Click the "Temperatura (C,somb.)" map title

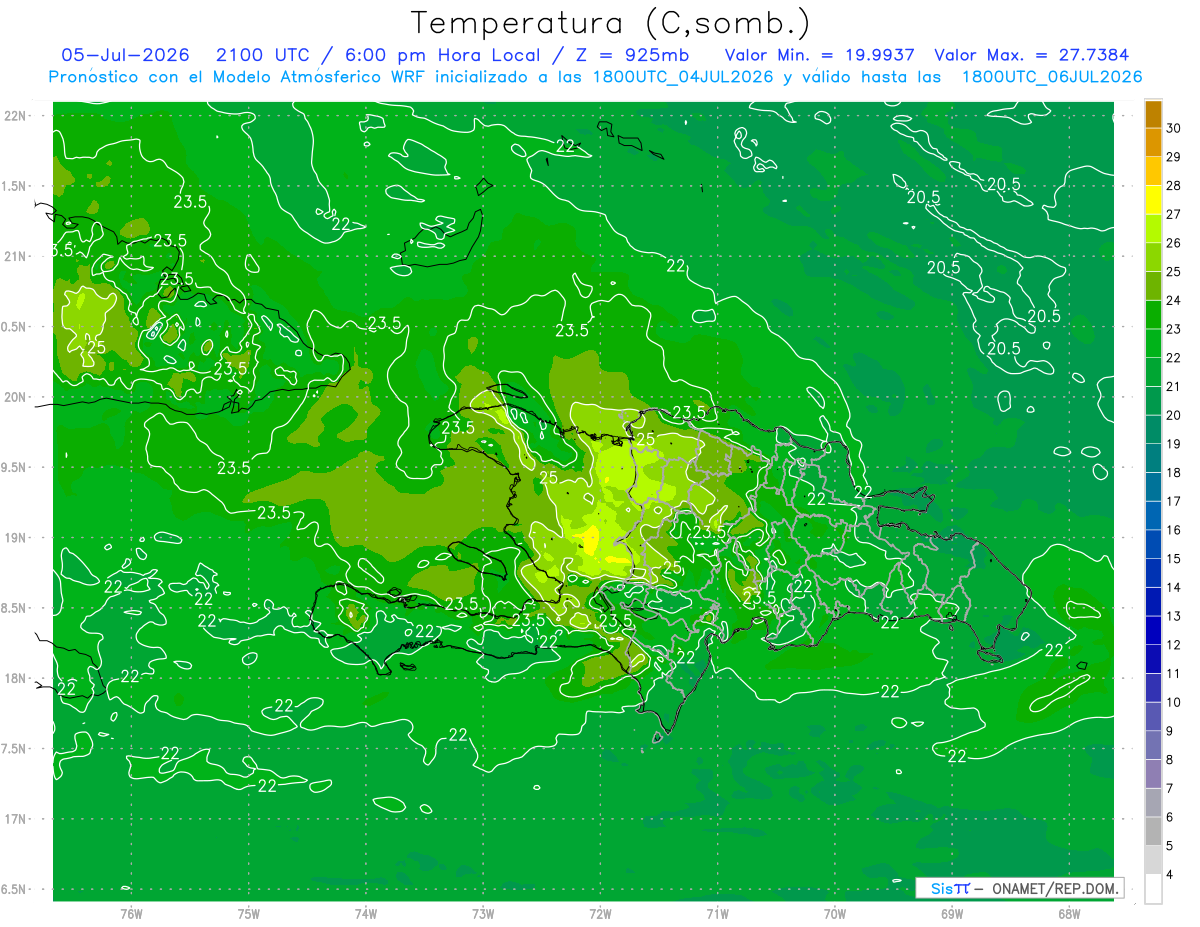pyautogui.click(x=610, y=23)
